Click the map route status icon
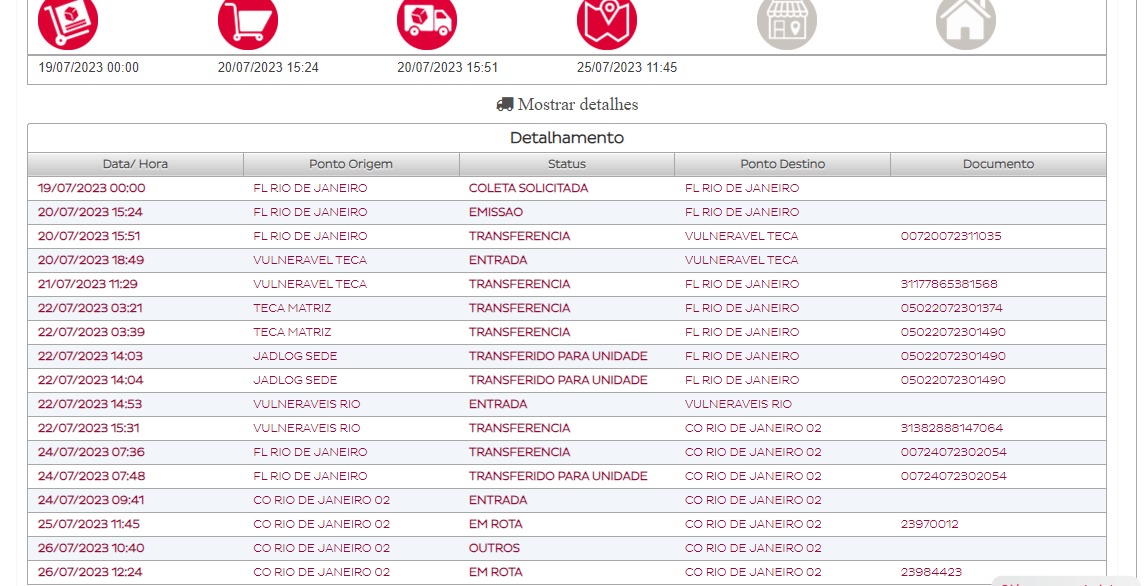 click(607, 20)
